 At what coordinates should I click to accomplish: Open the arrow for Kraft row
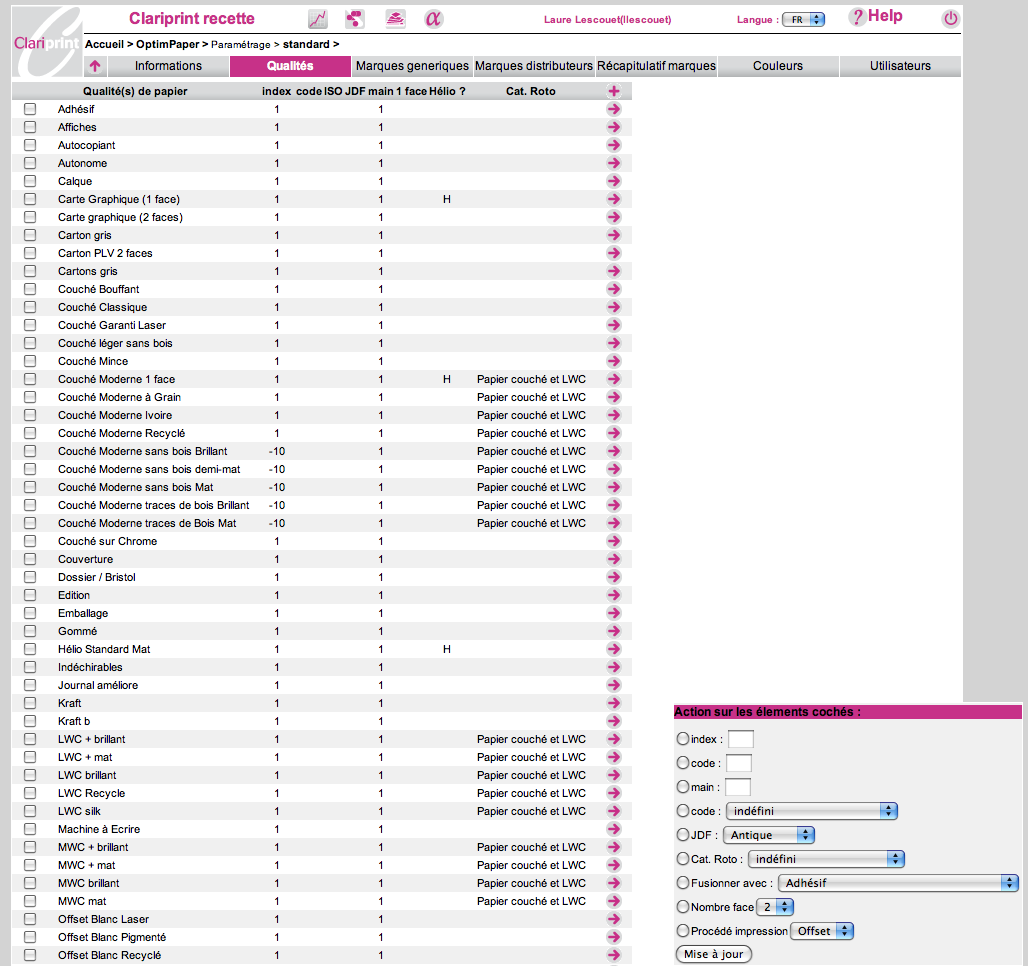tap(614, 703)
